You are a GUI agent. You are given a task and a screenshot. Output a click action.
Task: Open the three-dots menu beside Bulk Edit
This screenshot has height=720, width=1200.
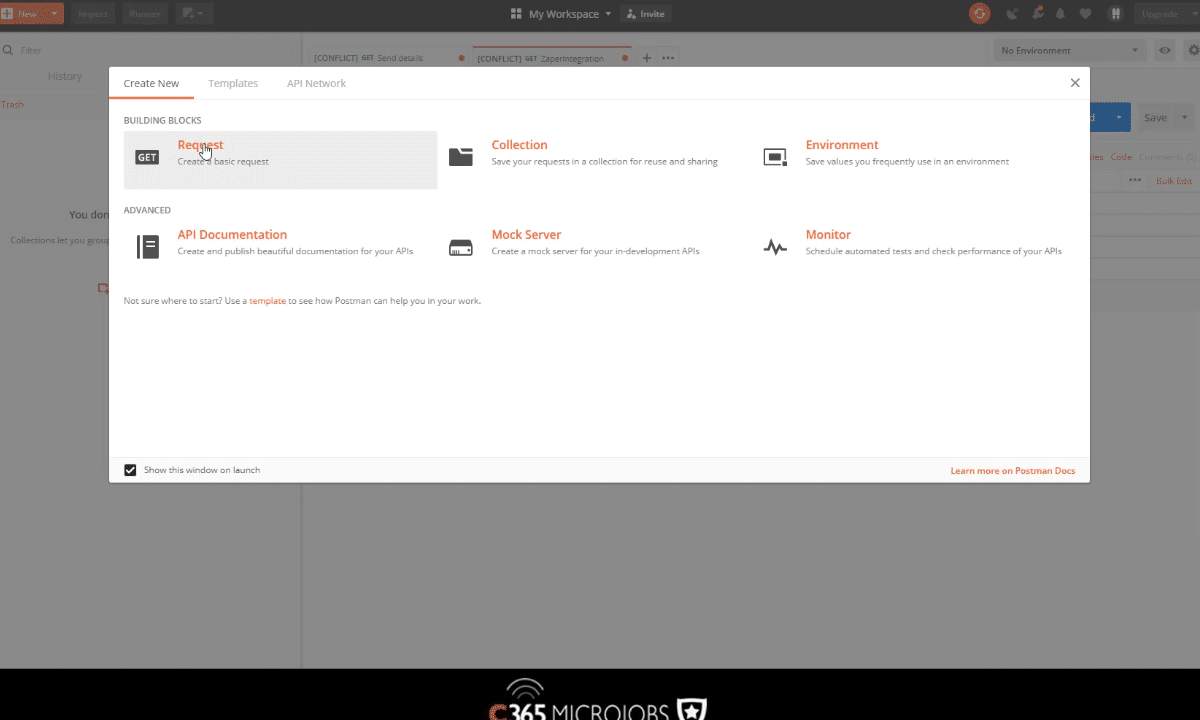(x=1135, y=181)
